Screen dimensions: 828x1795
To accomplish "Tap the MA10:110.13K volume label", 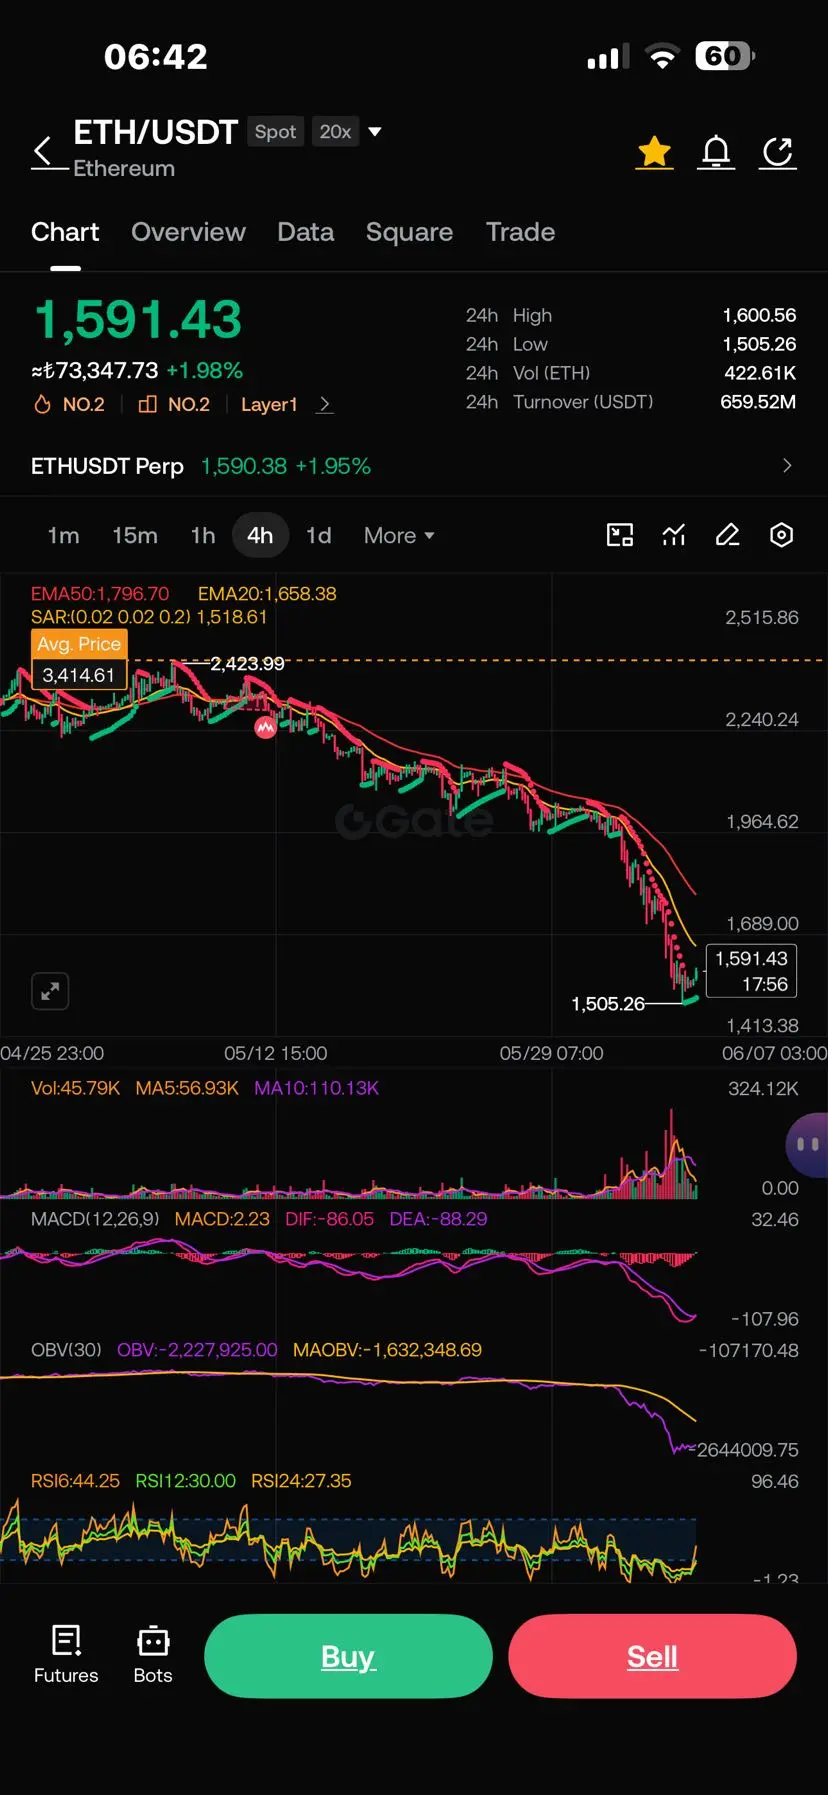I will 316,1088.
